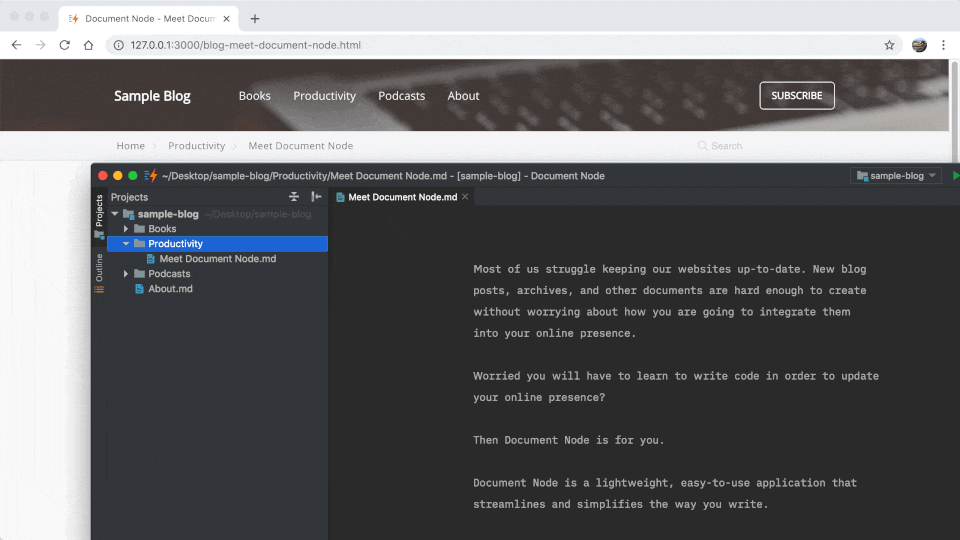Open a new browser tab
Image resolution: width=960 pixels, height=540 pixels.
(x=255, y=18)
